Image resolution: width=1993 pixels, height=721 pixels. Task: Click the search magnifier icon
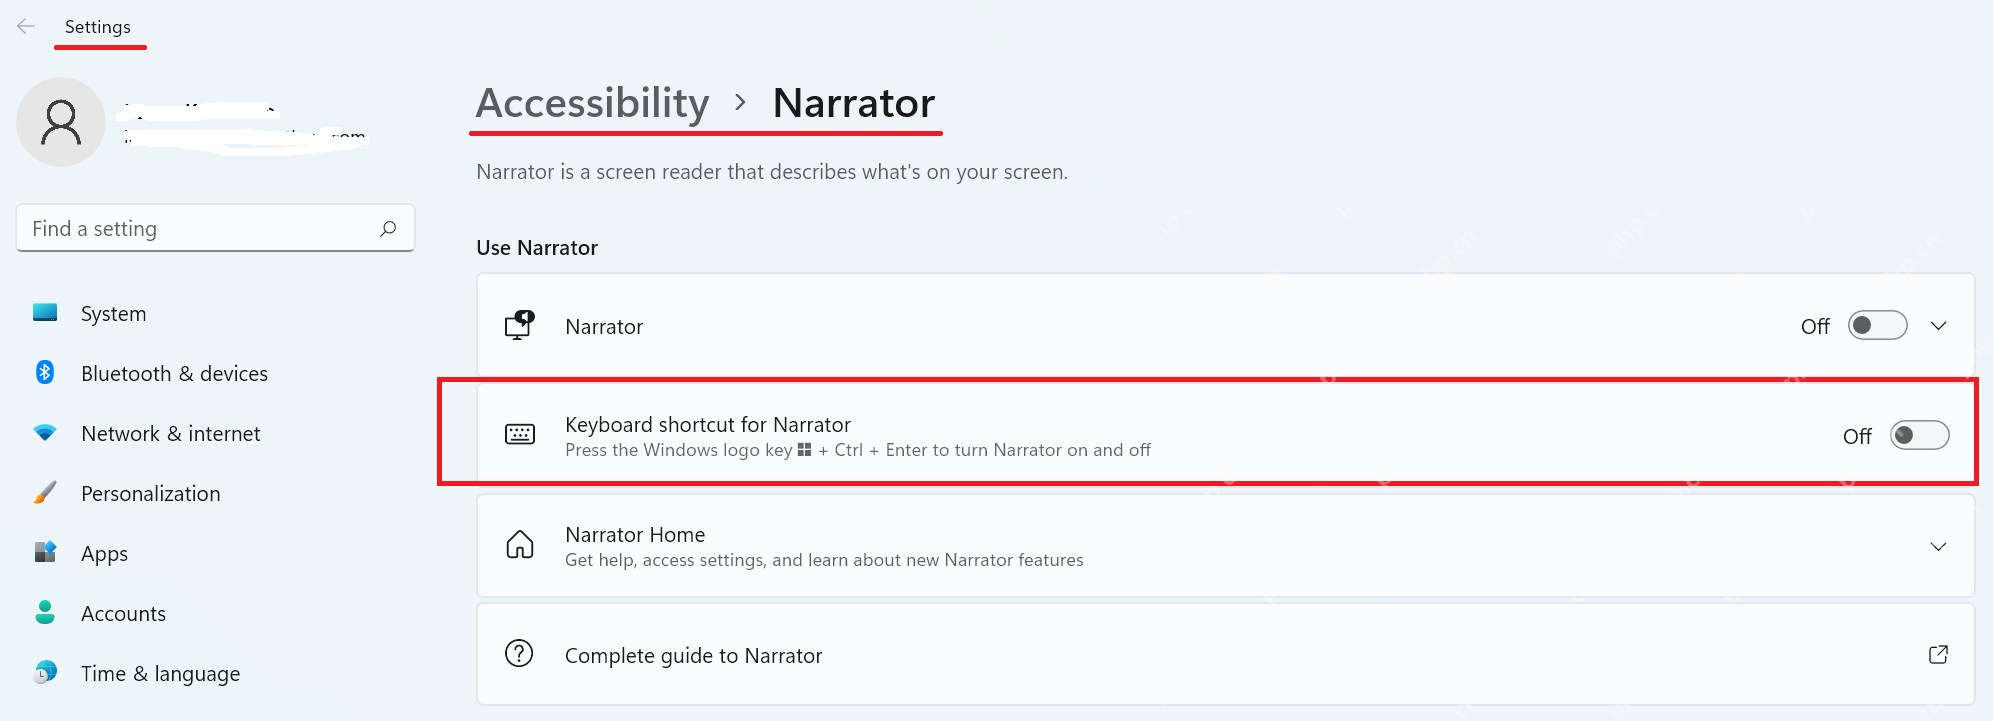point(388,229)
